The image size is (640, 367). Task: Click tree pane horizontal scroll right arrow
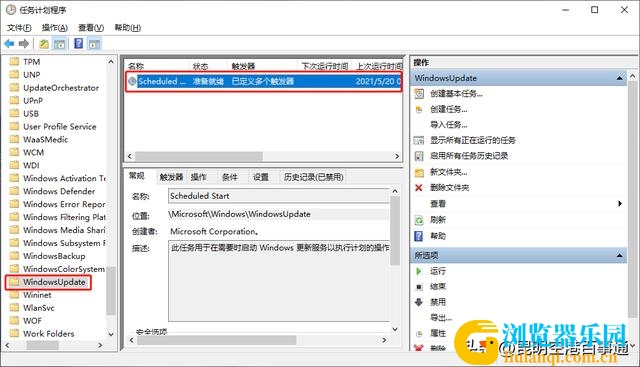(x=100, y=345)
